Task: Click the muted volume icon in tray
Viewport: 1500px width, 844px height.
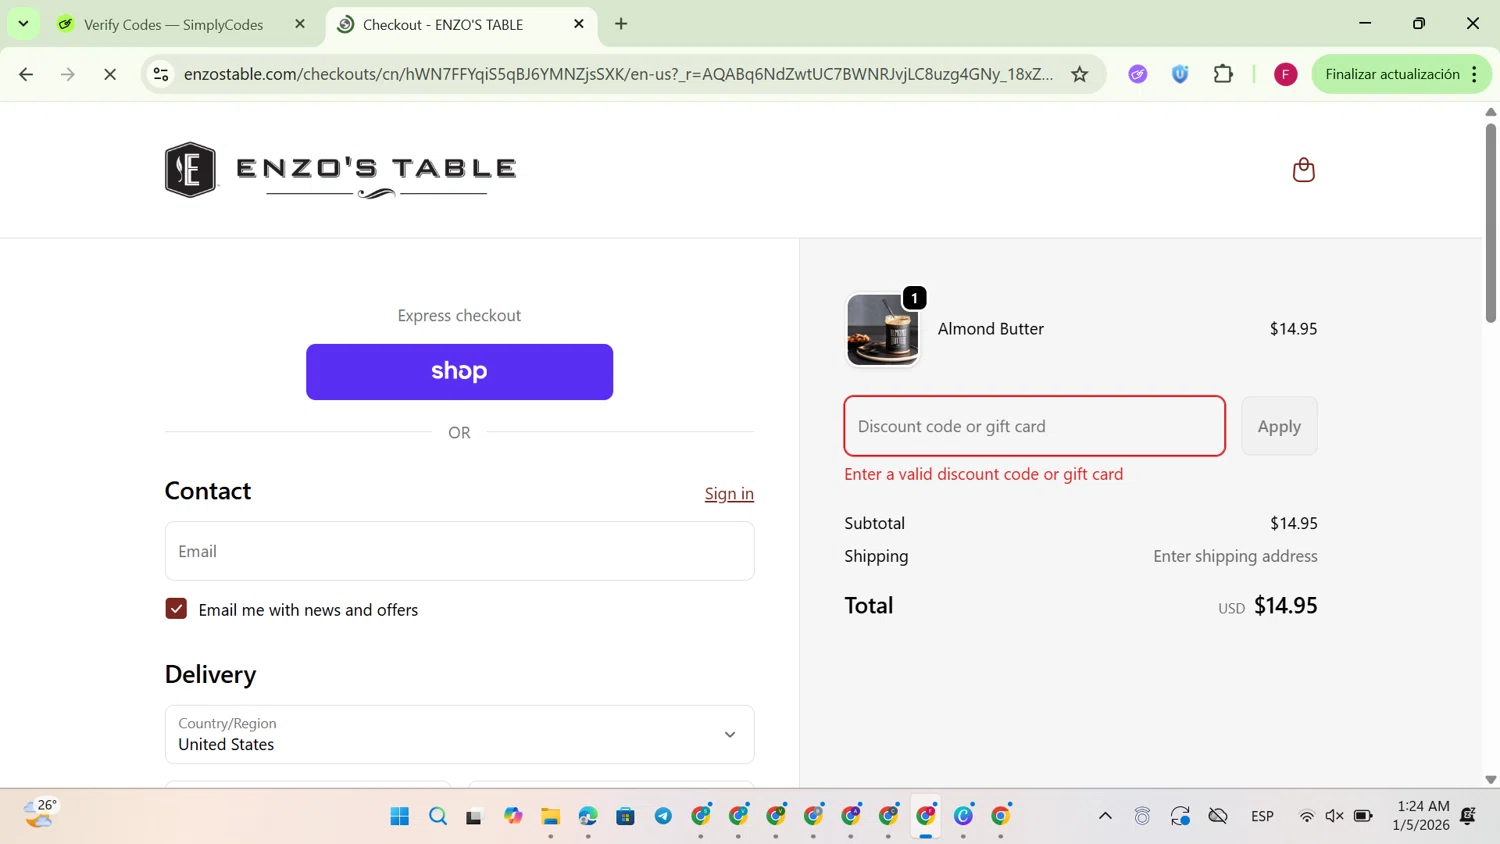Action: tap(1334, 816)
